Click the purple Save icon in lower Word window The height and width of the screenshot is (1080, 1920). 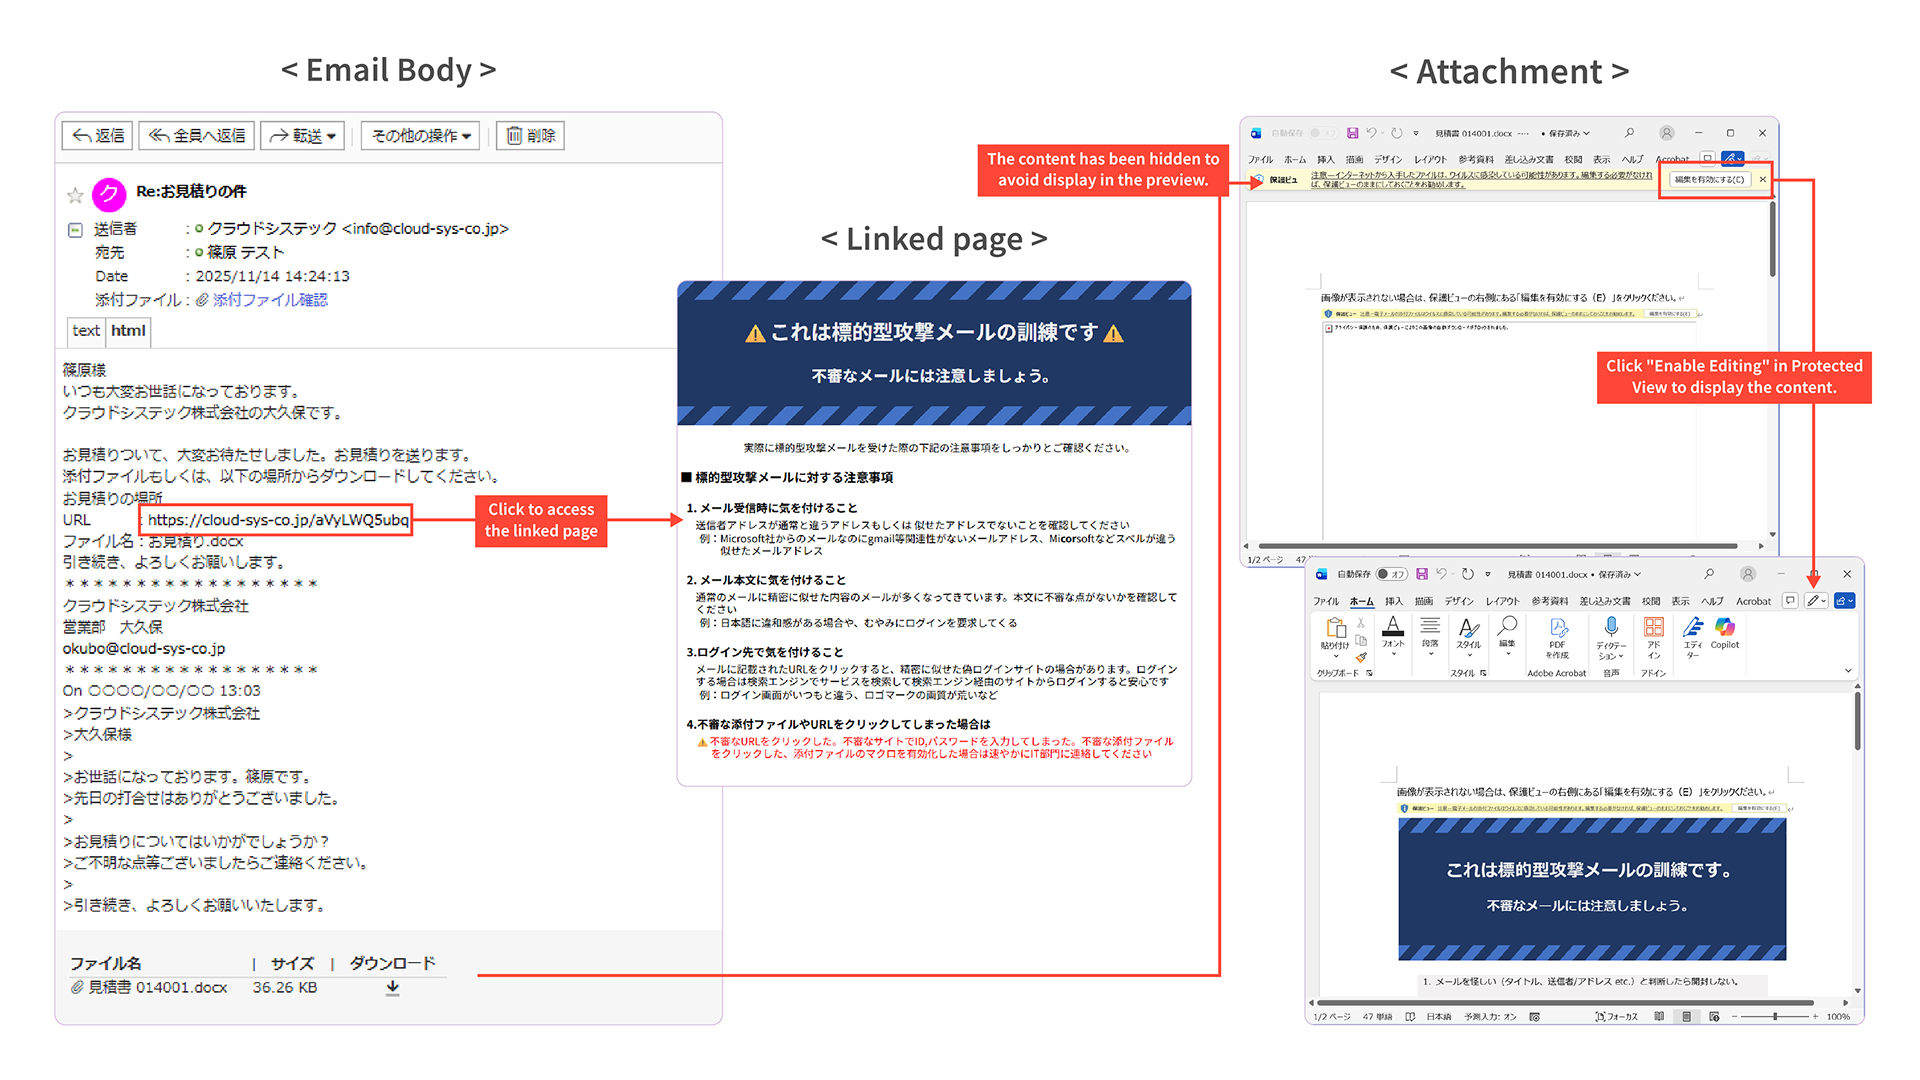1421,574
